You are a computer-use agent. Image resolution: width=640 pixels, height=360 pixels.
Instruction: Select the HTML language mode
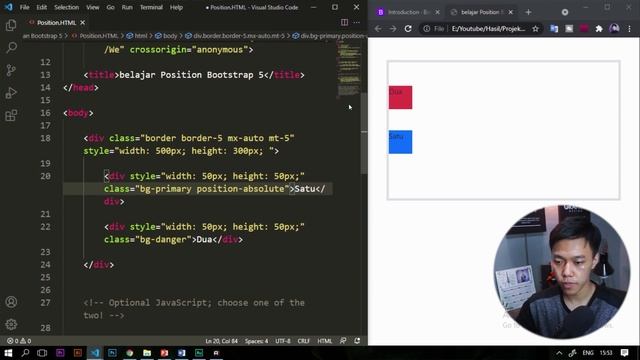[324, 341]
